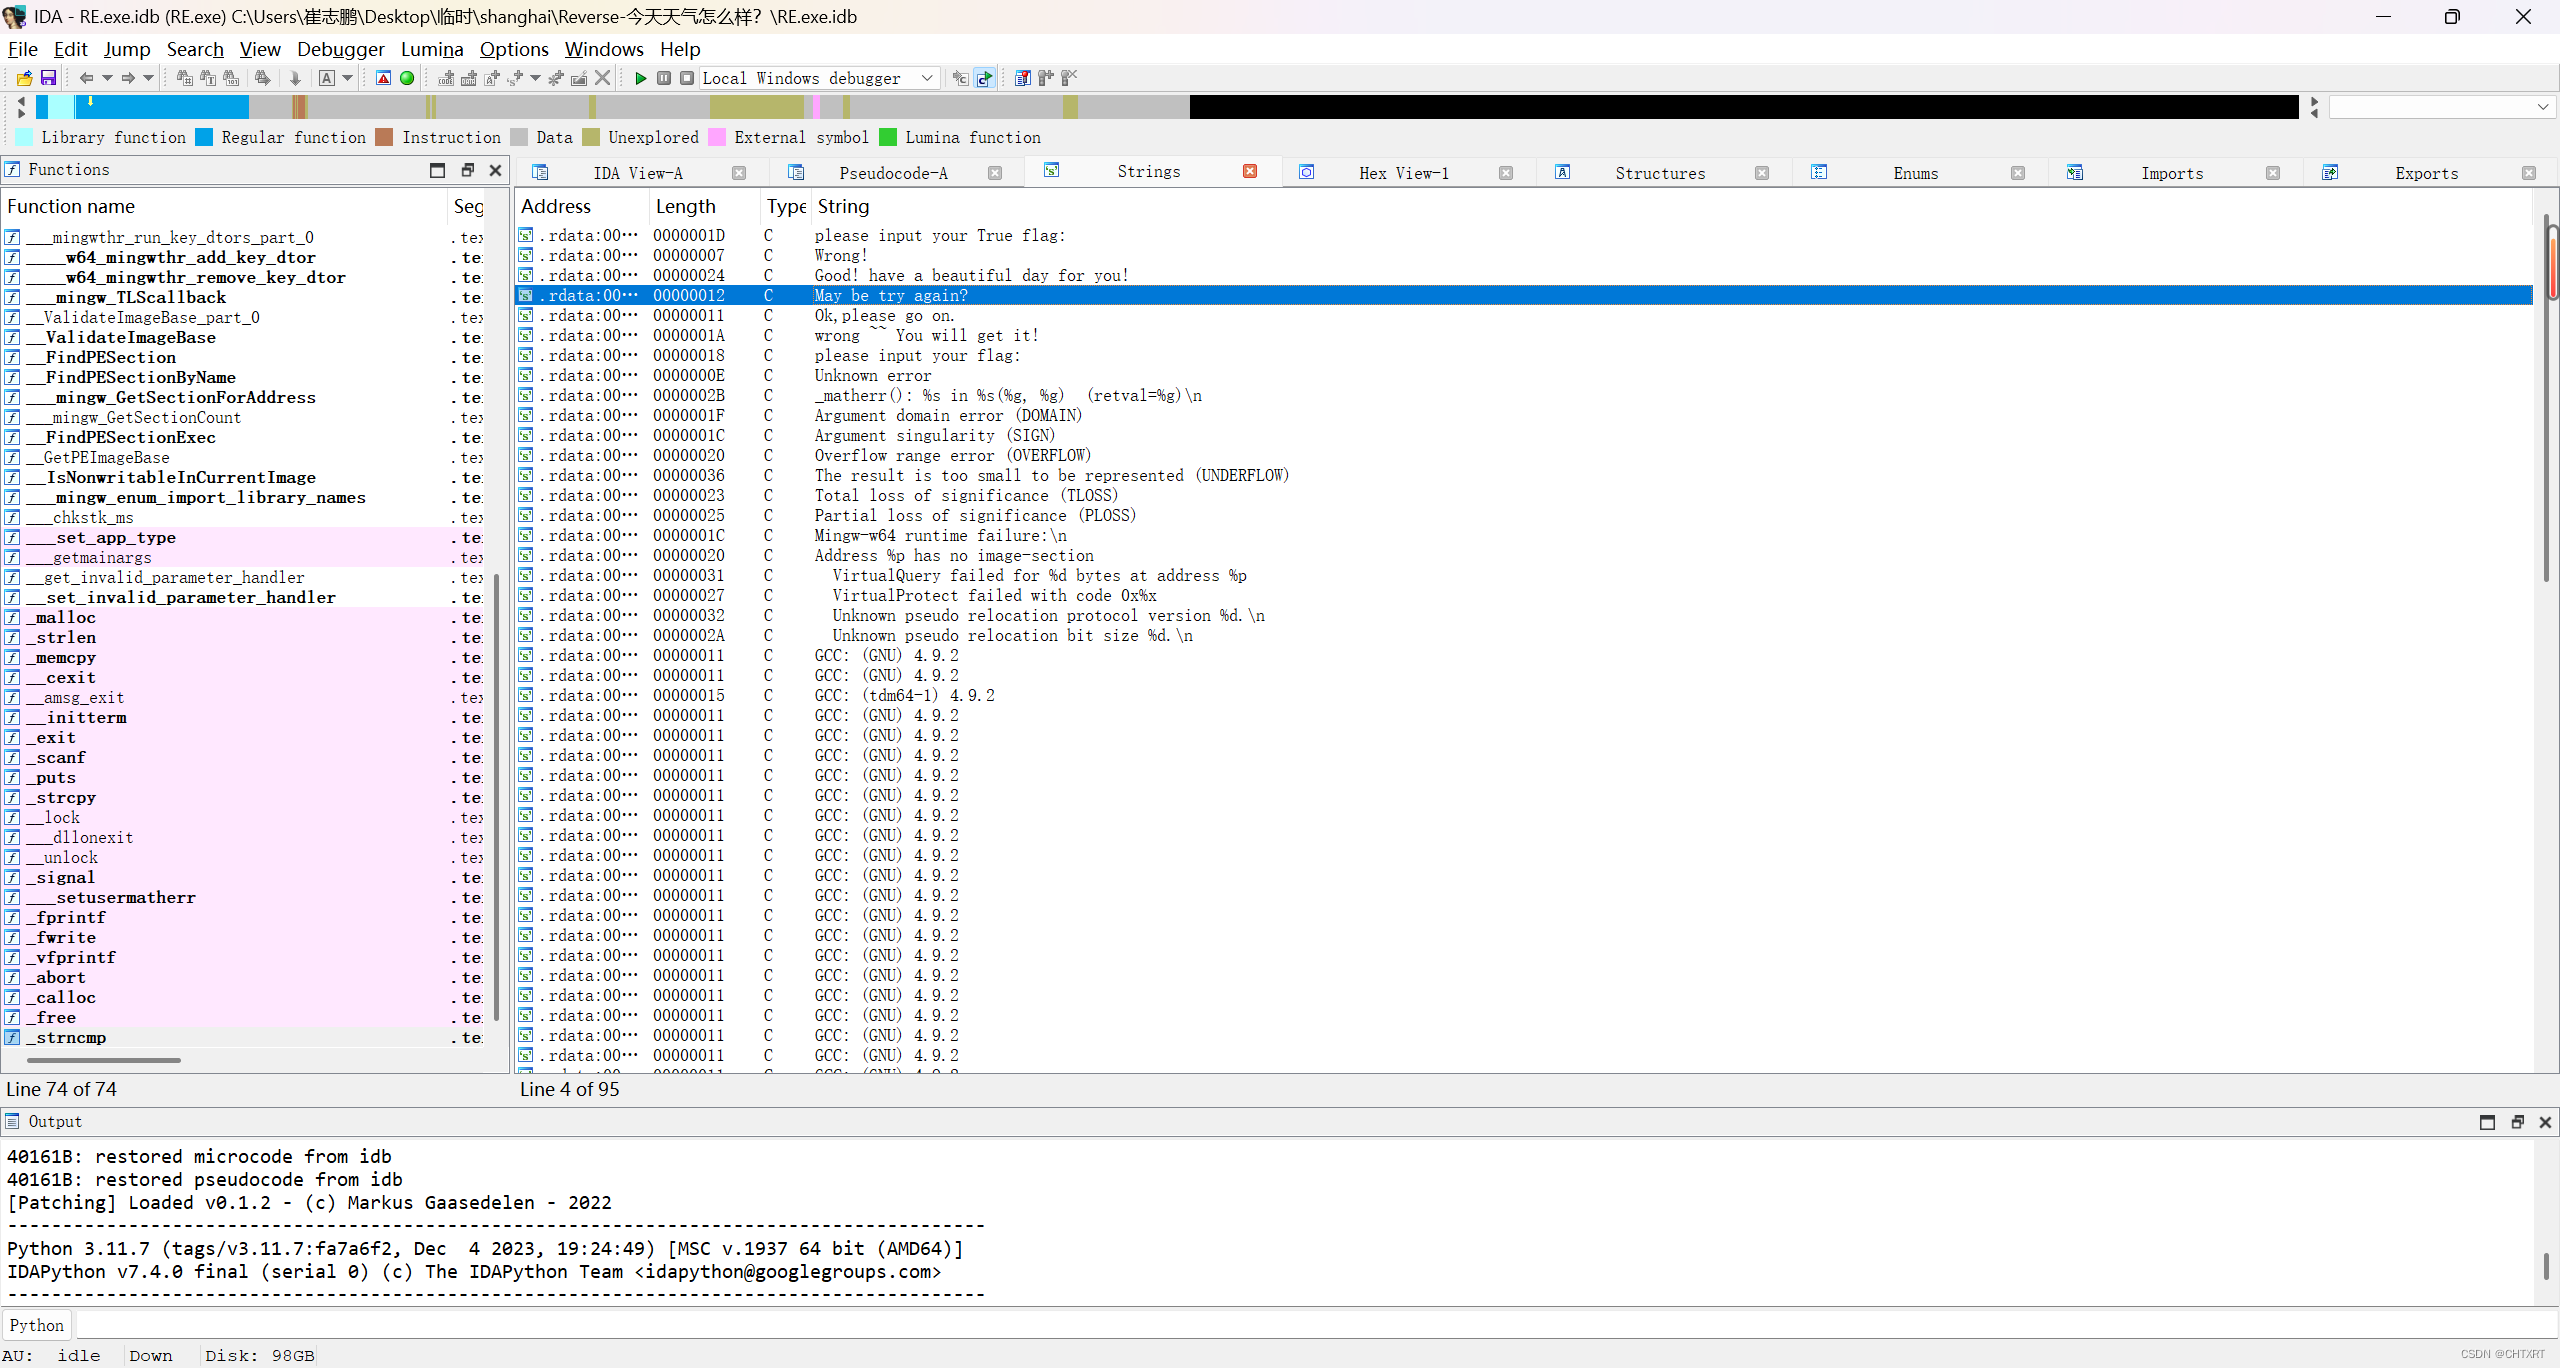Click the convert to code icon
This screenshot has height=1368, width=2560.
point(445,78)
